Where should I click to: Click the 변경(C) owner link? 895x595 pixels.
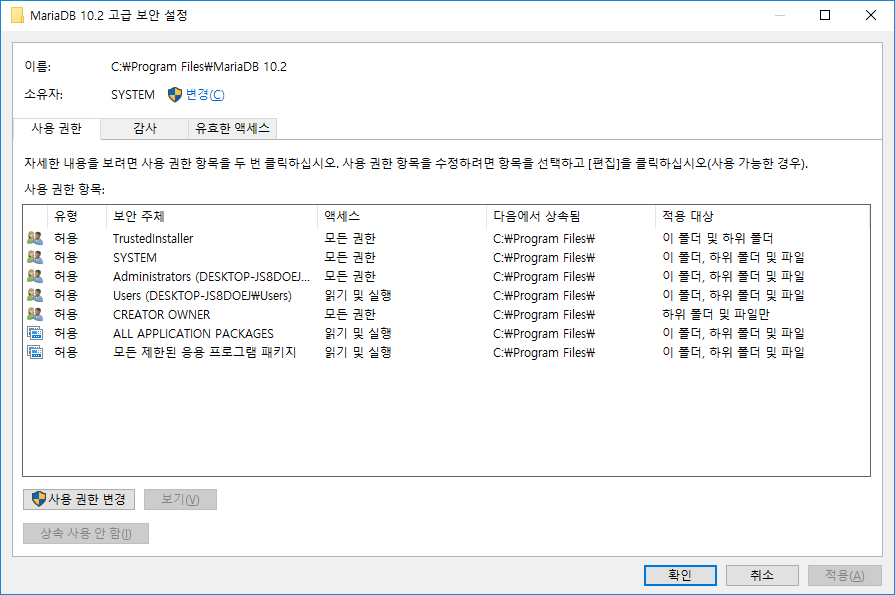coord(205,95)
